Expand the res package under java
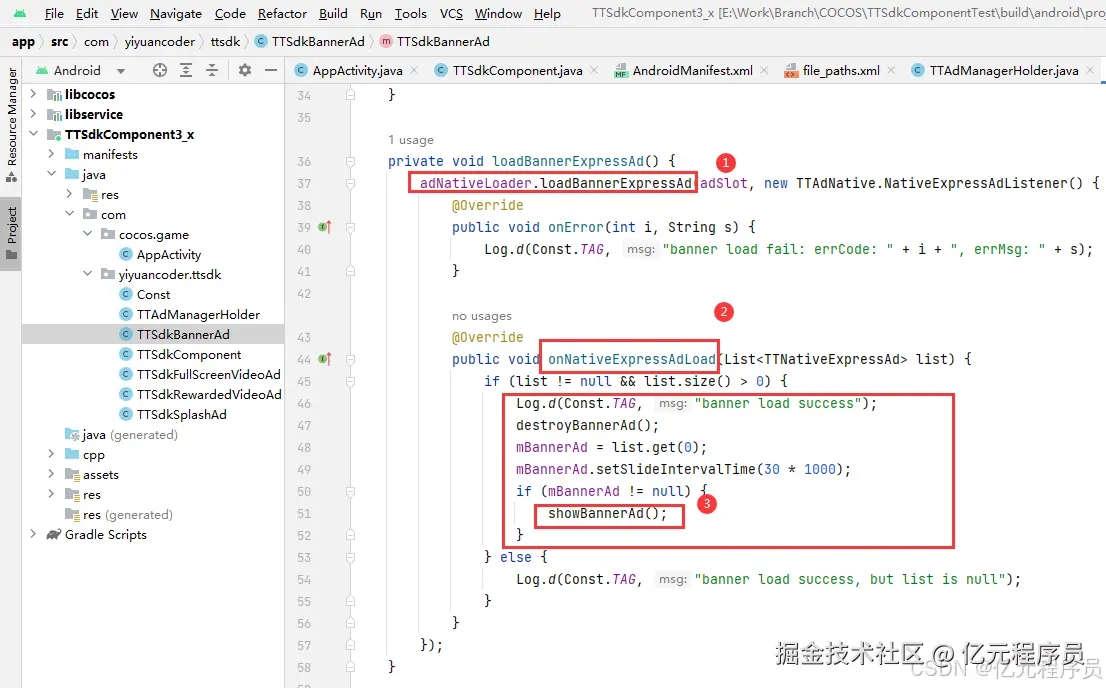This screenshot has width=1106, height=688. (69, 194)
